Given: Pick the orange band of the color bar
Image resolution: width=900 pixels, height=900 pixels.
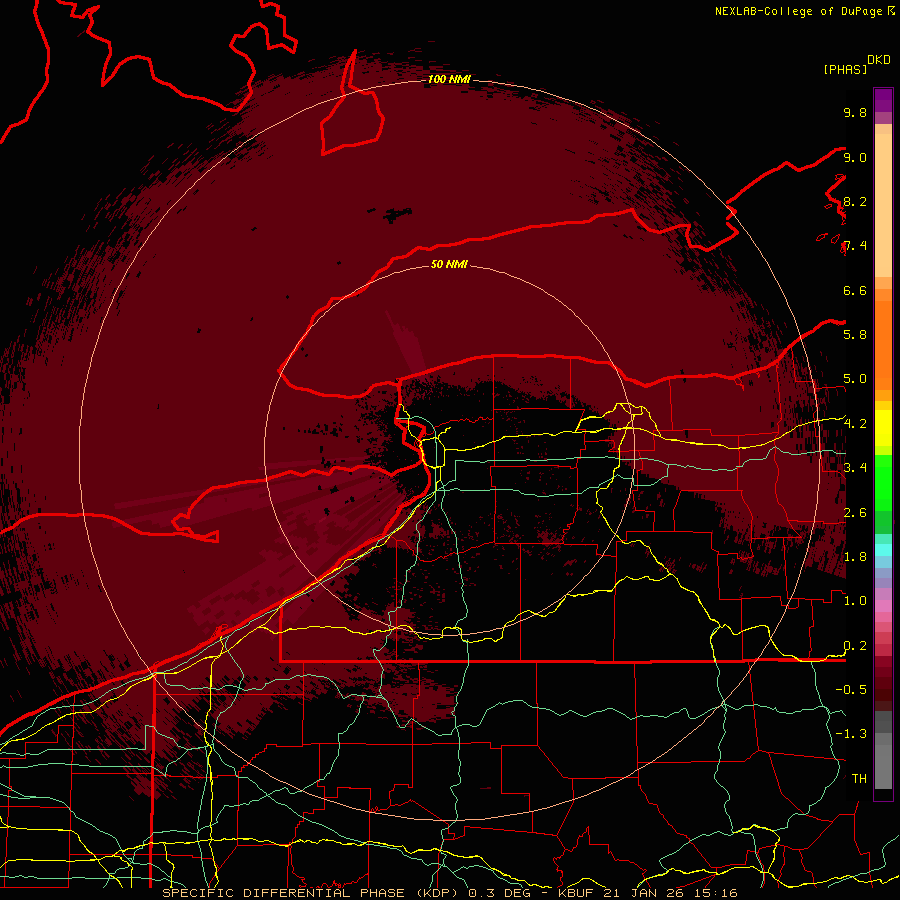Looking at the screenshot, I should coord(883,344).
